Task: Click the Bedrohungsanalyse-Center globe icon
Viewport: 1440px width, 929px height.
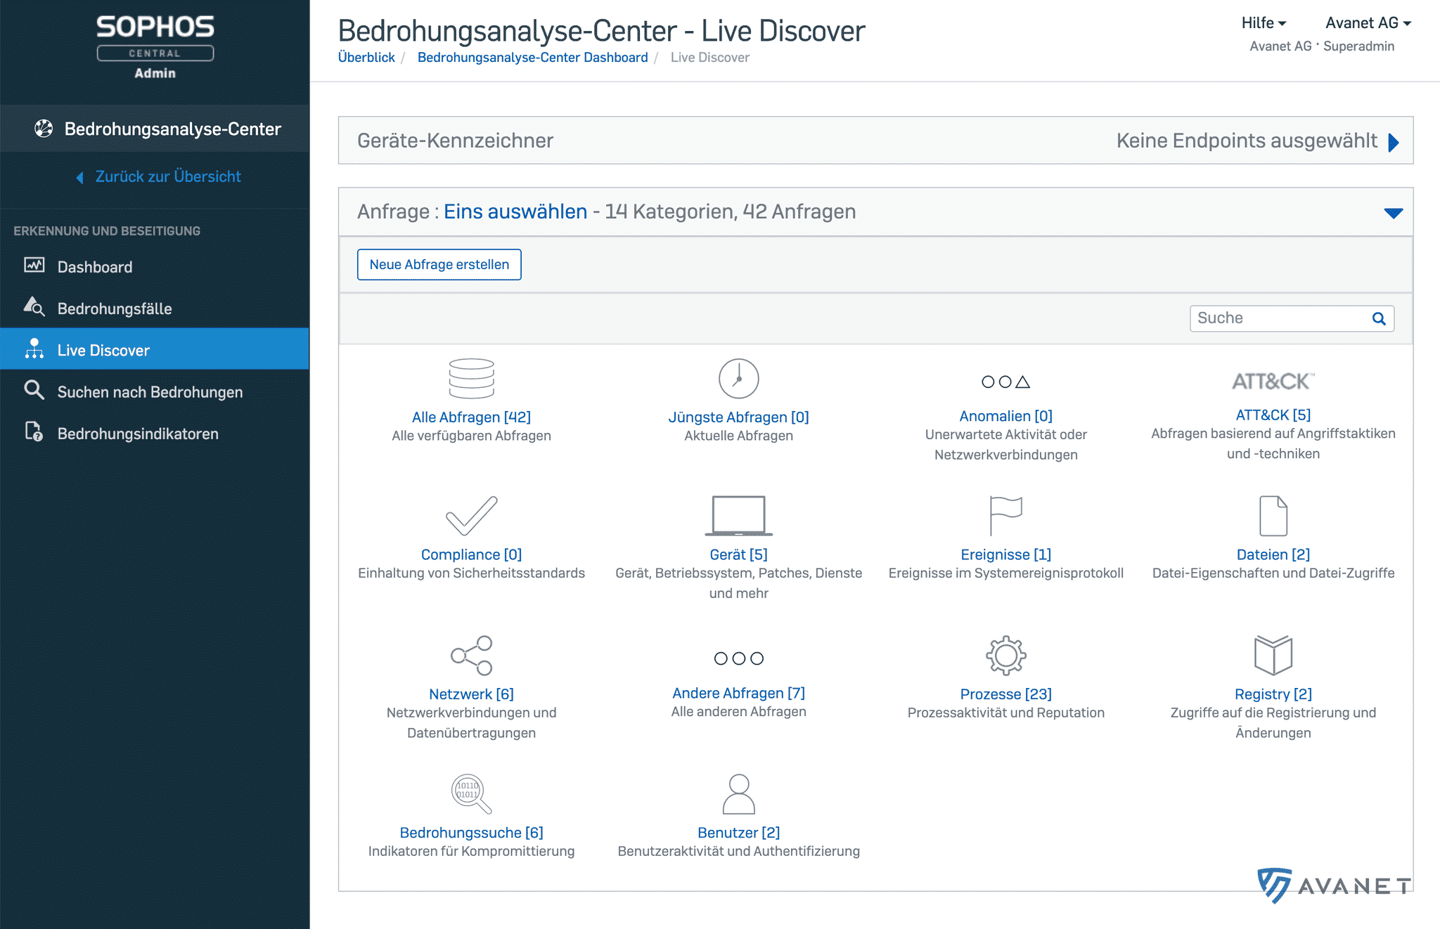Action: [x=43, y=128]
